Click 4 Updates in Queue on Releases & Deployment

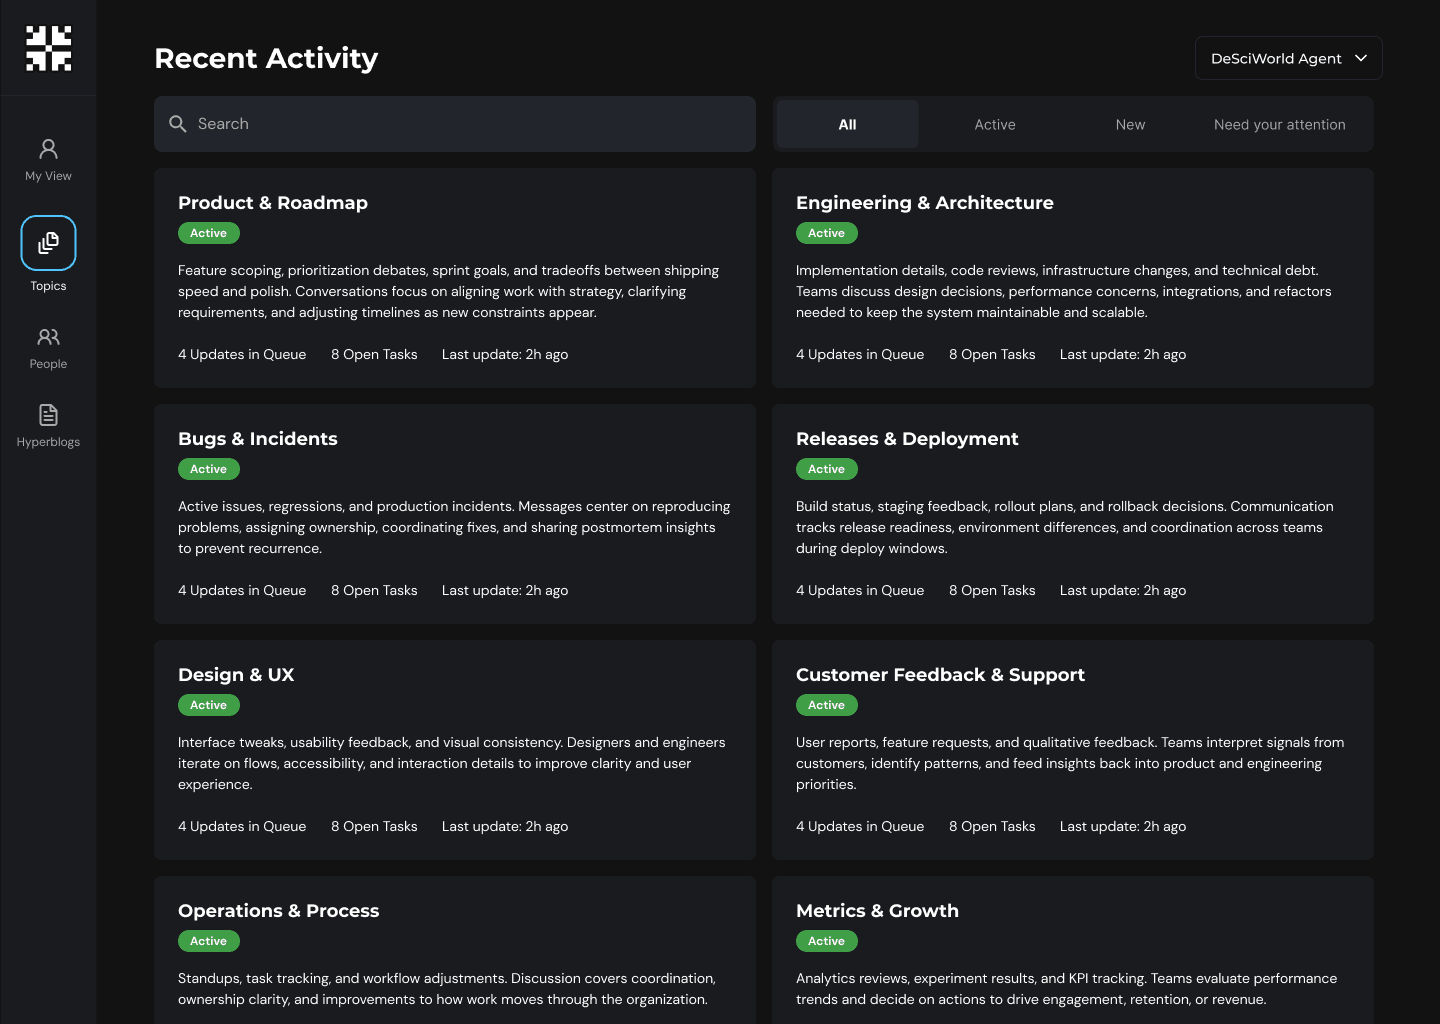(x=860, y=590)
